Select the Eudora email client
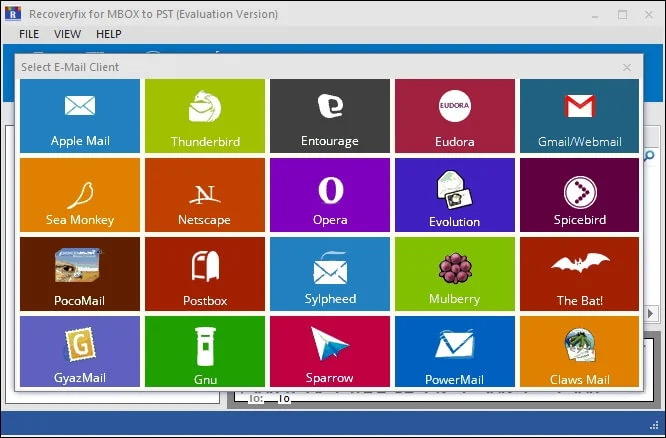This screenshot has height=438, width=666. 454,116
